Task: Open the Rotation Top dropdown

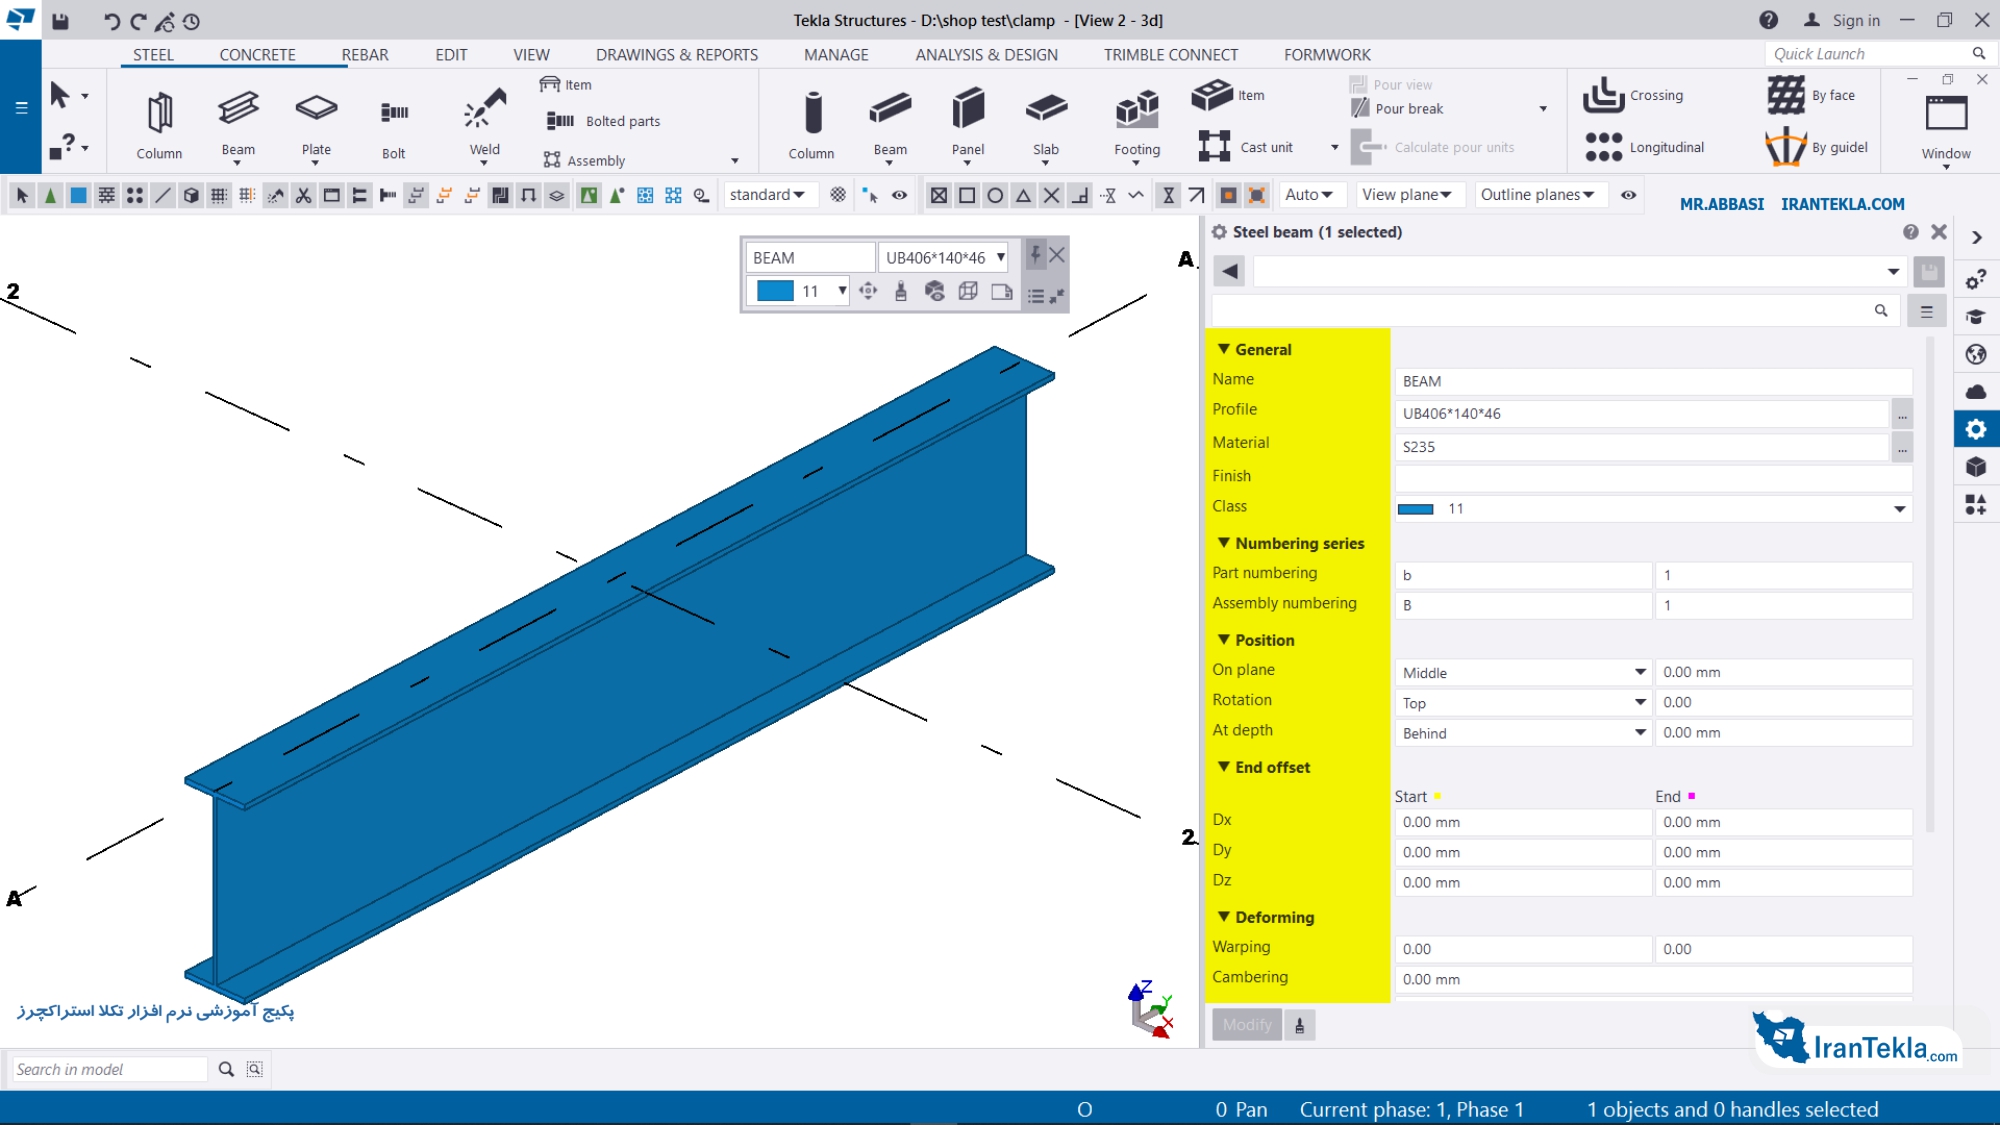Action: (1640, 703)
